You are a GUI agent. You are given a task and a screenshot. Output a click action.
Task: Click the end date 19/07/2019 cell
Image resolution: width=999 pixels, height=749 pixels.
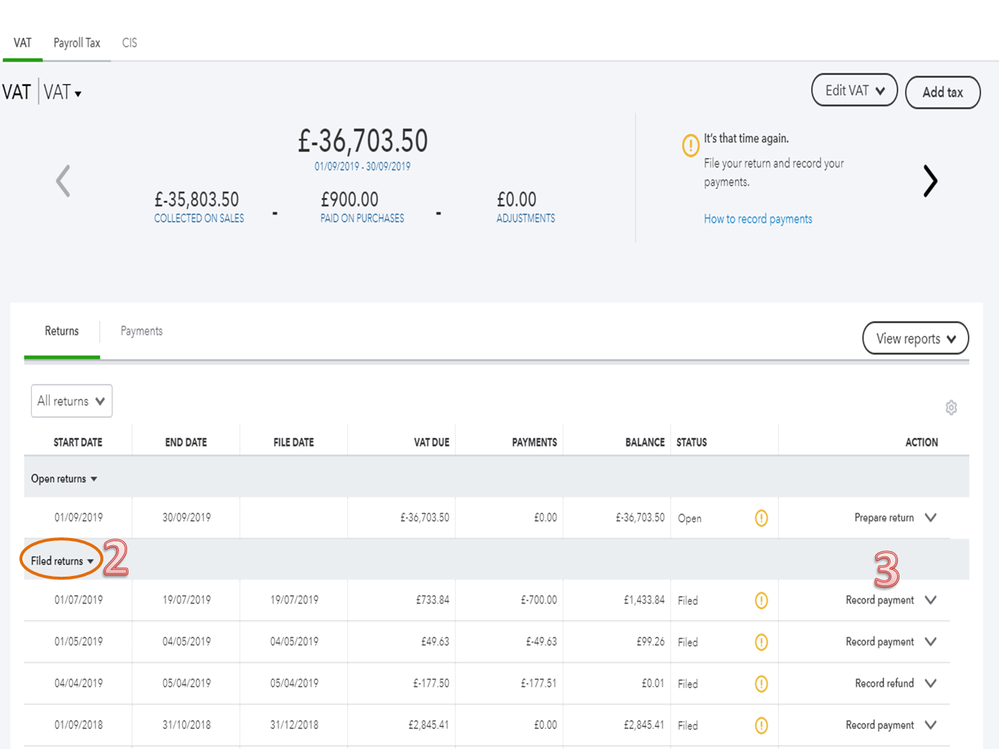pyautogui.click(x=187, y=600)
